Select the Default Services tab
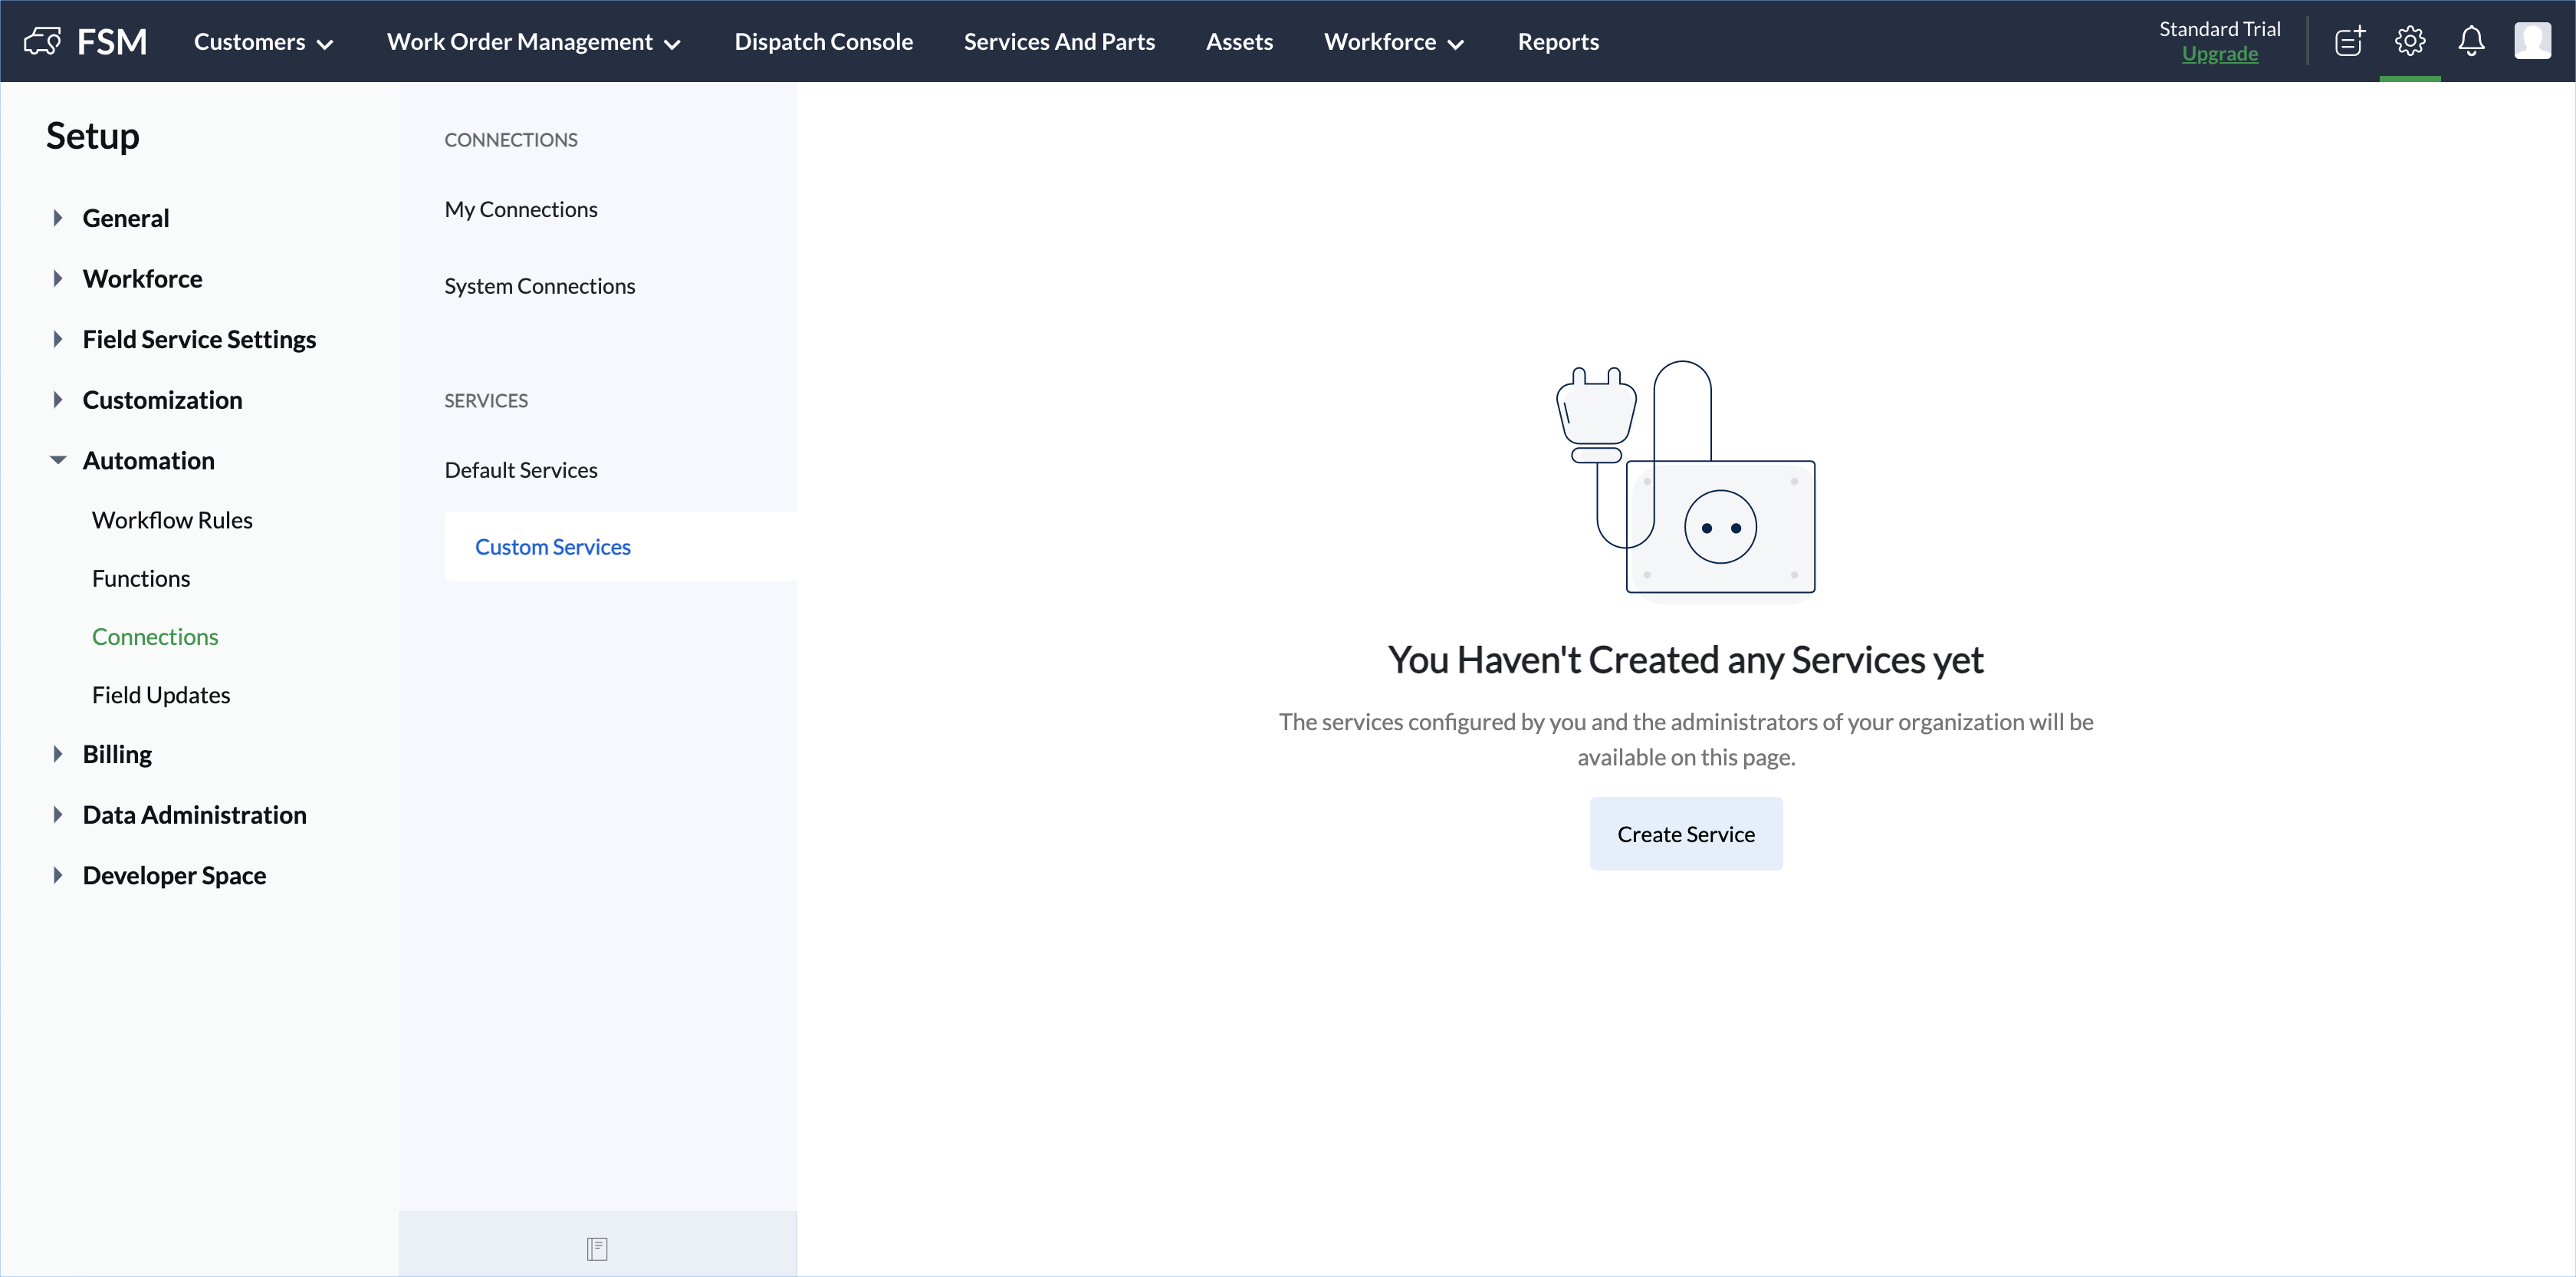The width and height of the screenshot is (2576, 1277). tap(521, 470)
